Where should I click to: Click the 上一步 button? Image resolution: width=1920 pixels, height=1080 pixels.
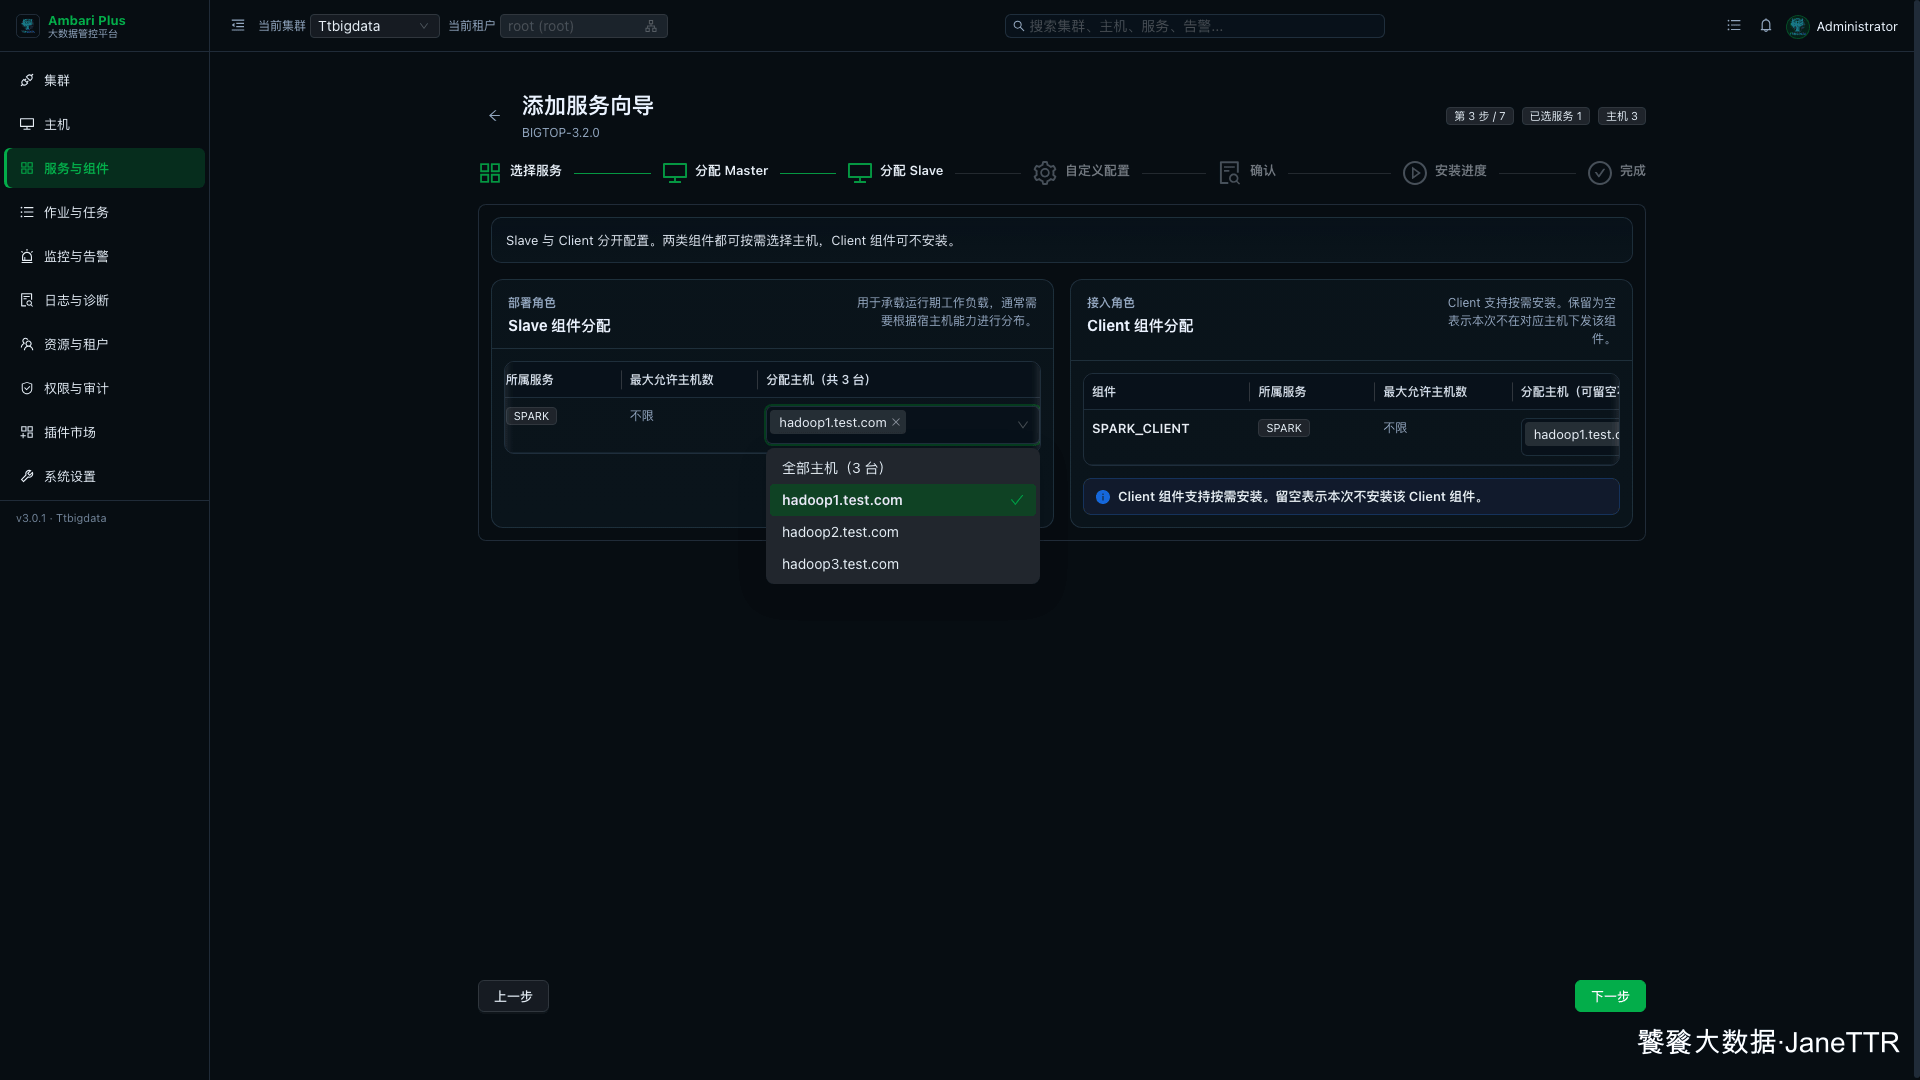pyautogui.click(x=513, y=996)
